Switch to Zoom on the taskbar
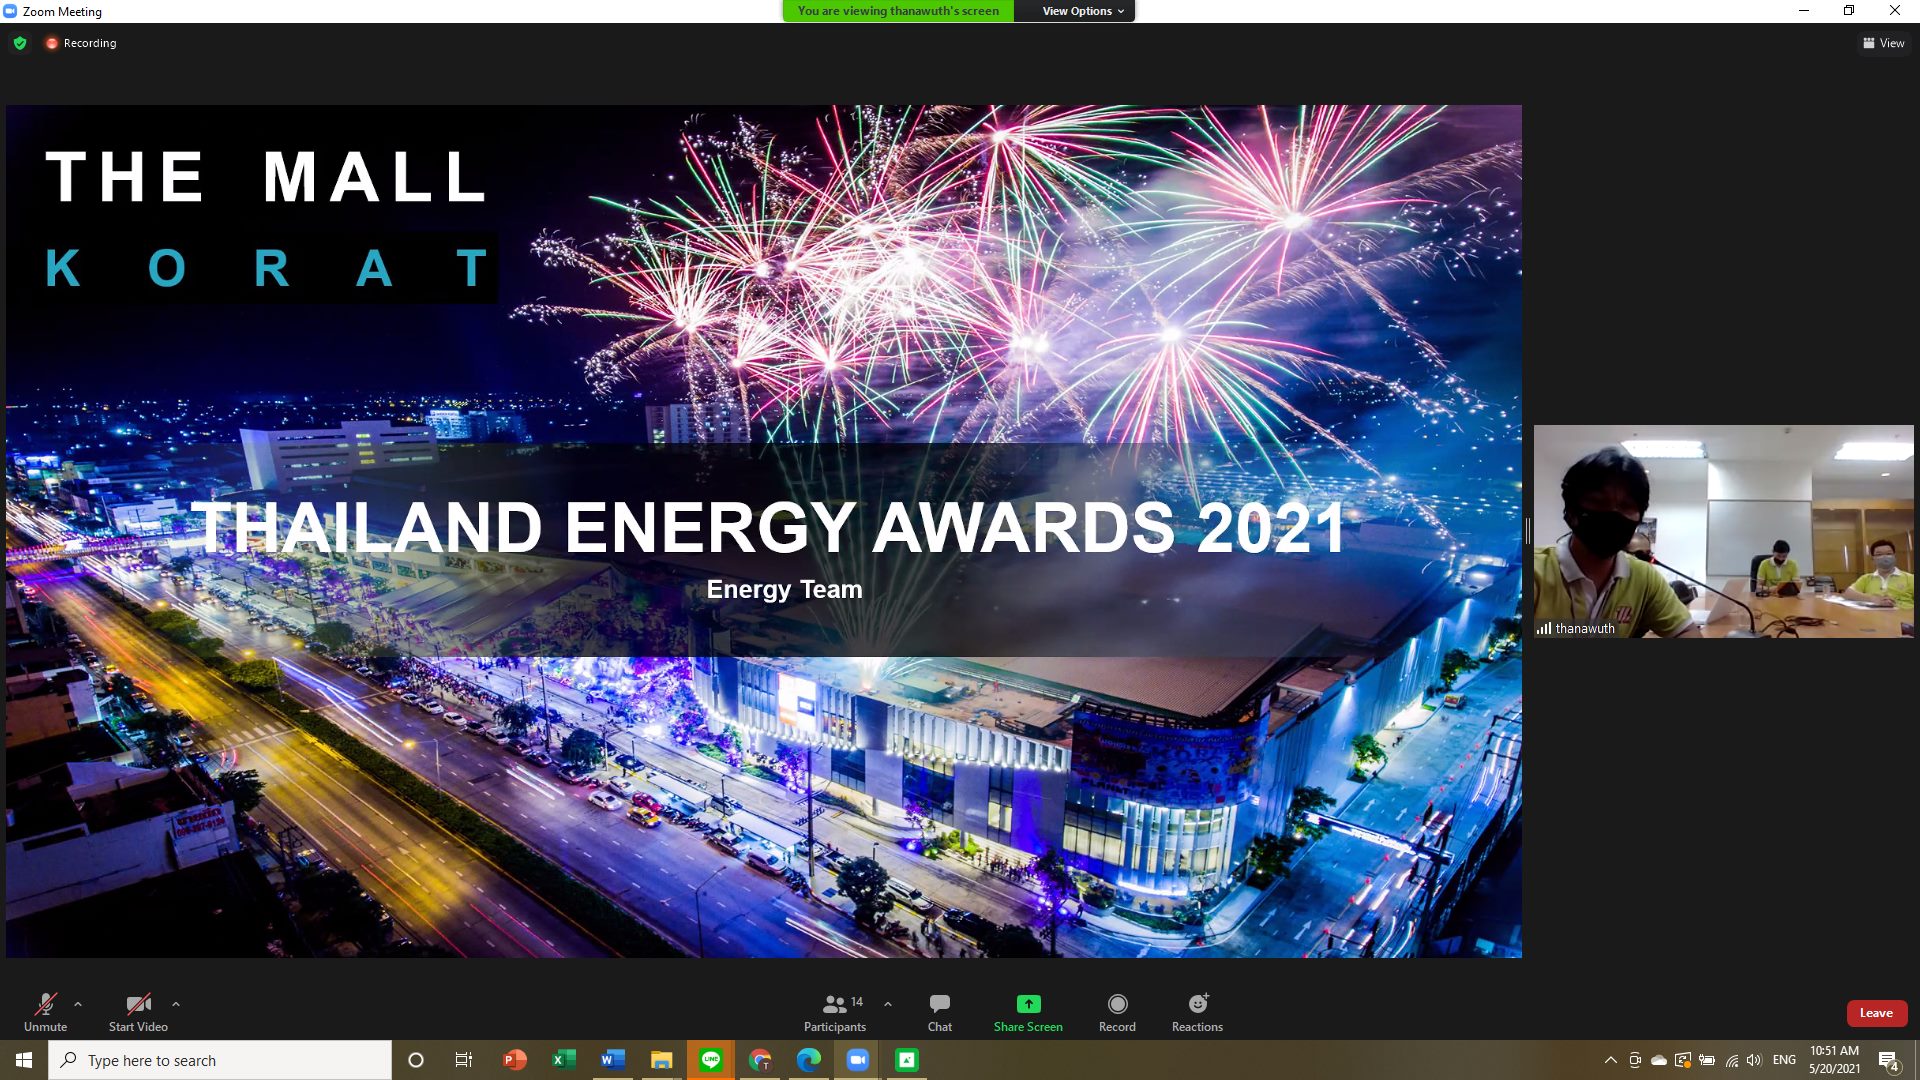Screen dimensions: 1920x1080 [857, 1060]
